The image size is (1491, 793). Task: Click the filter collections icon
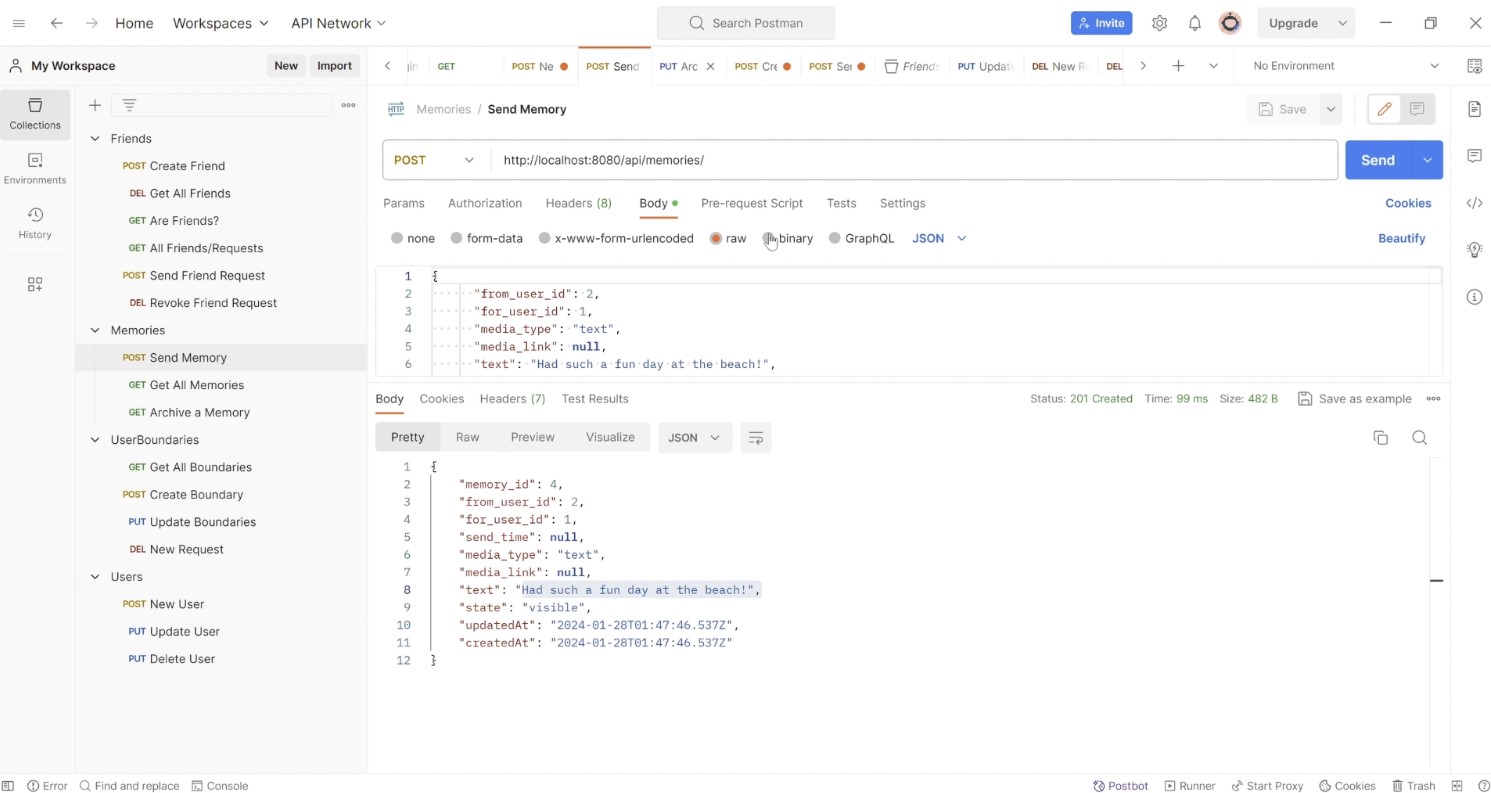pyautogui.click(x=129, y=105)
